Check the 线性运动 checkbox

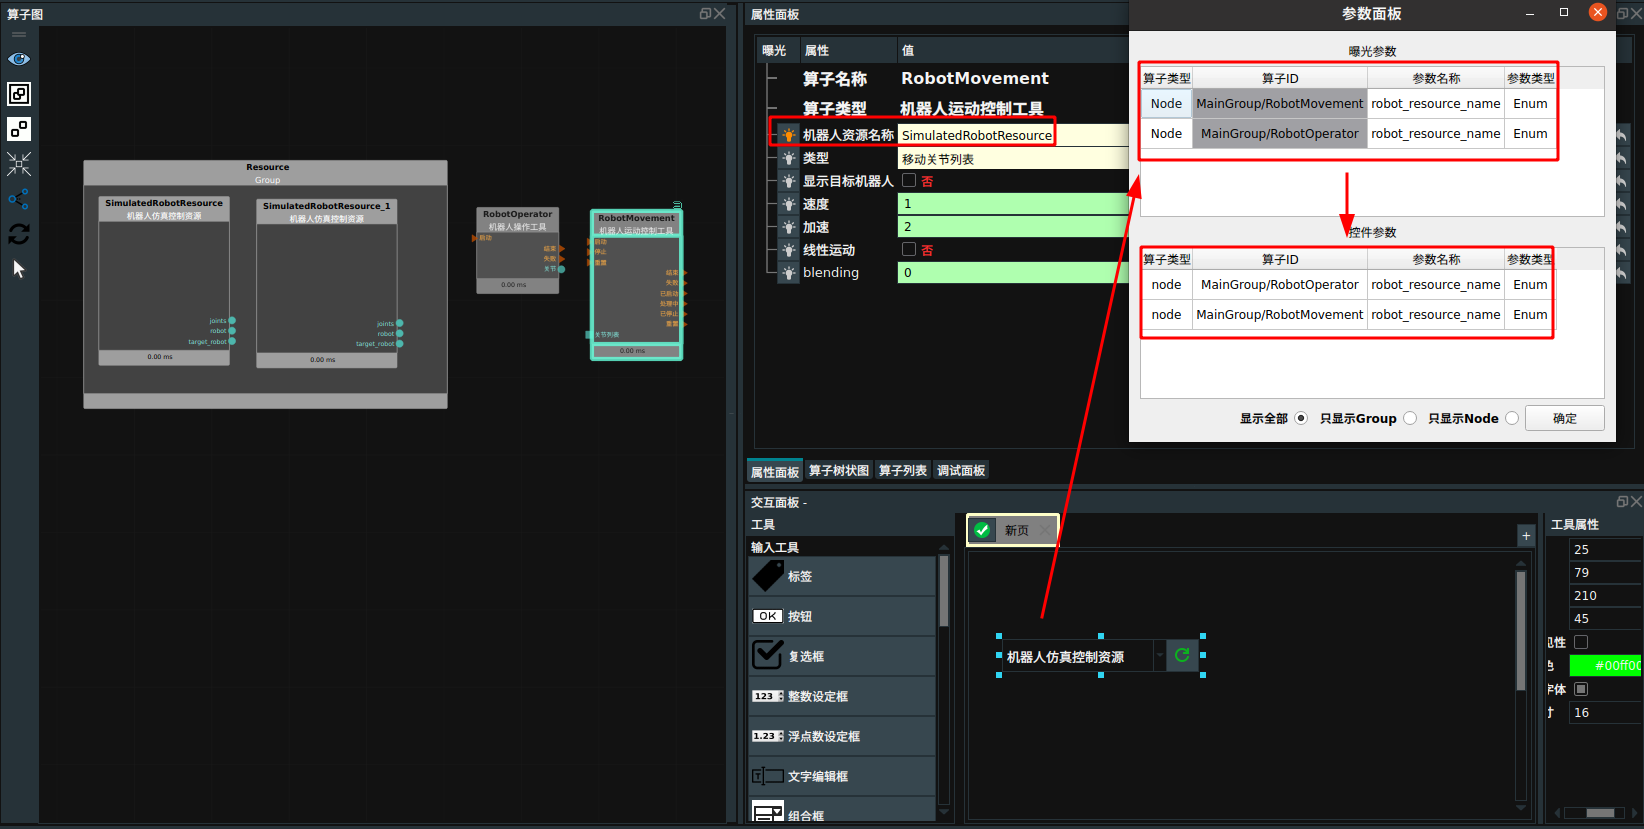[x=909, y=249]
